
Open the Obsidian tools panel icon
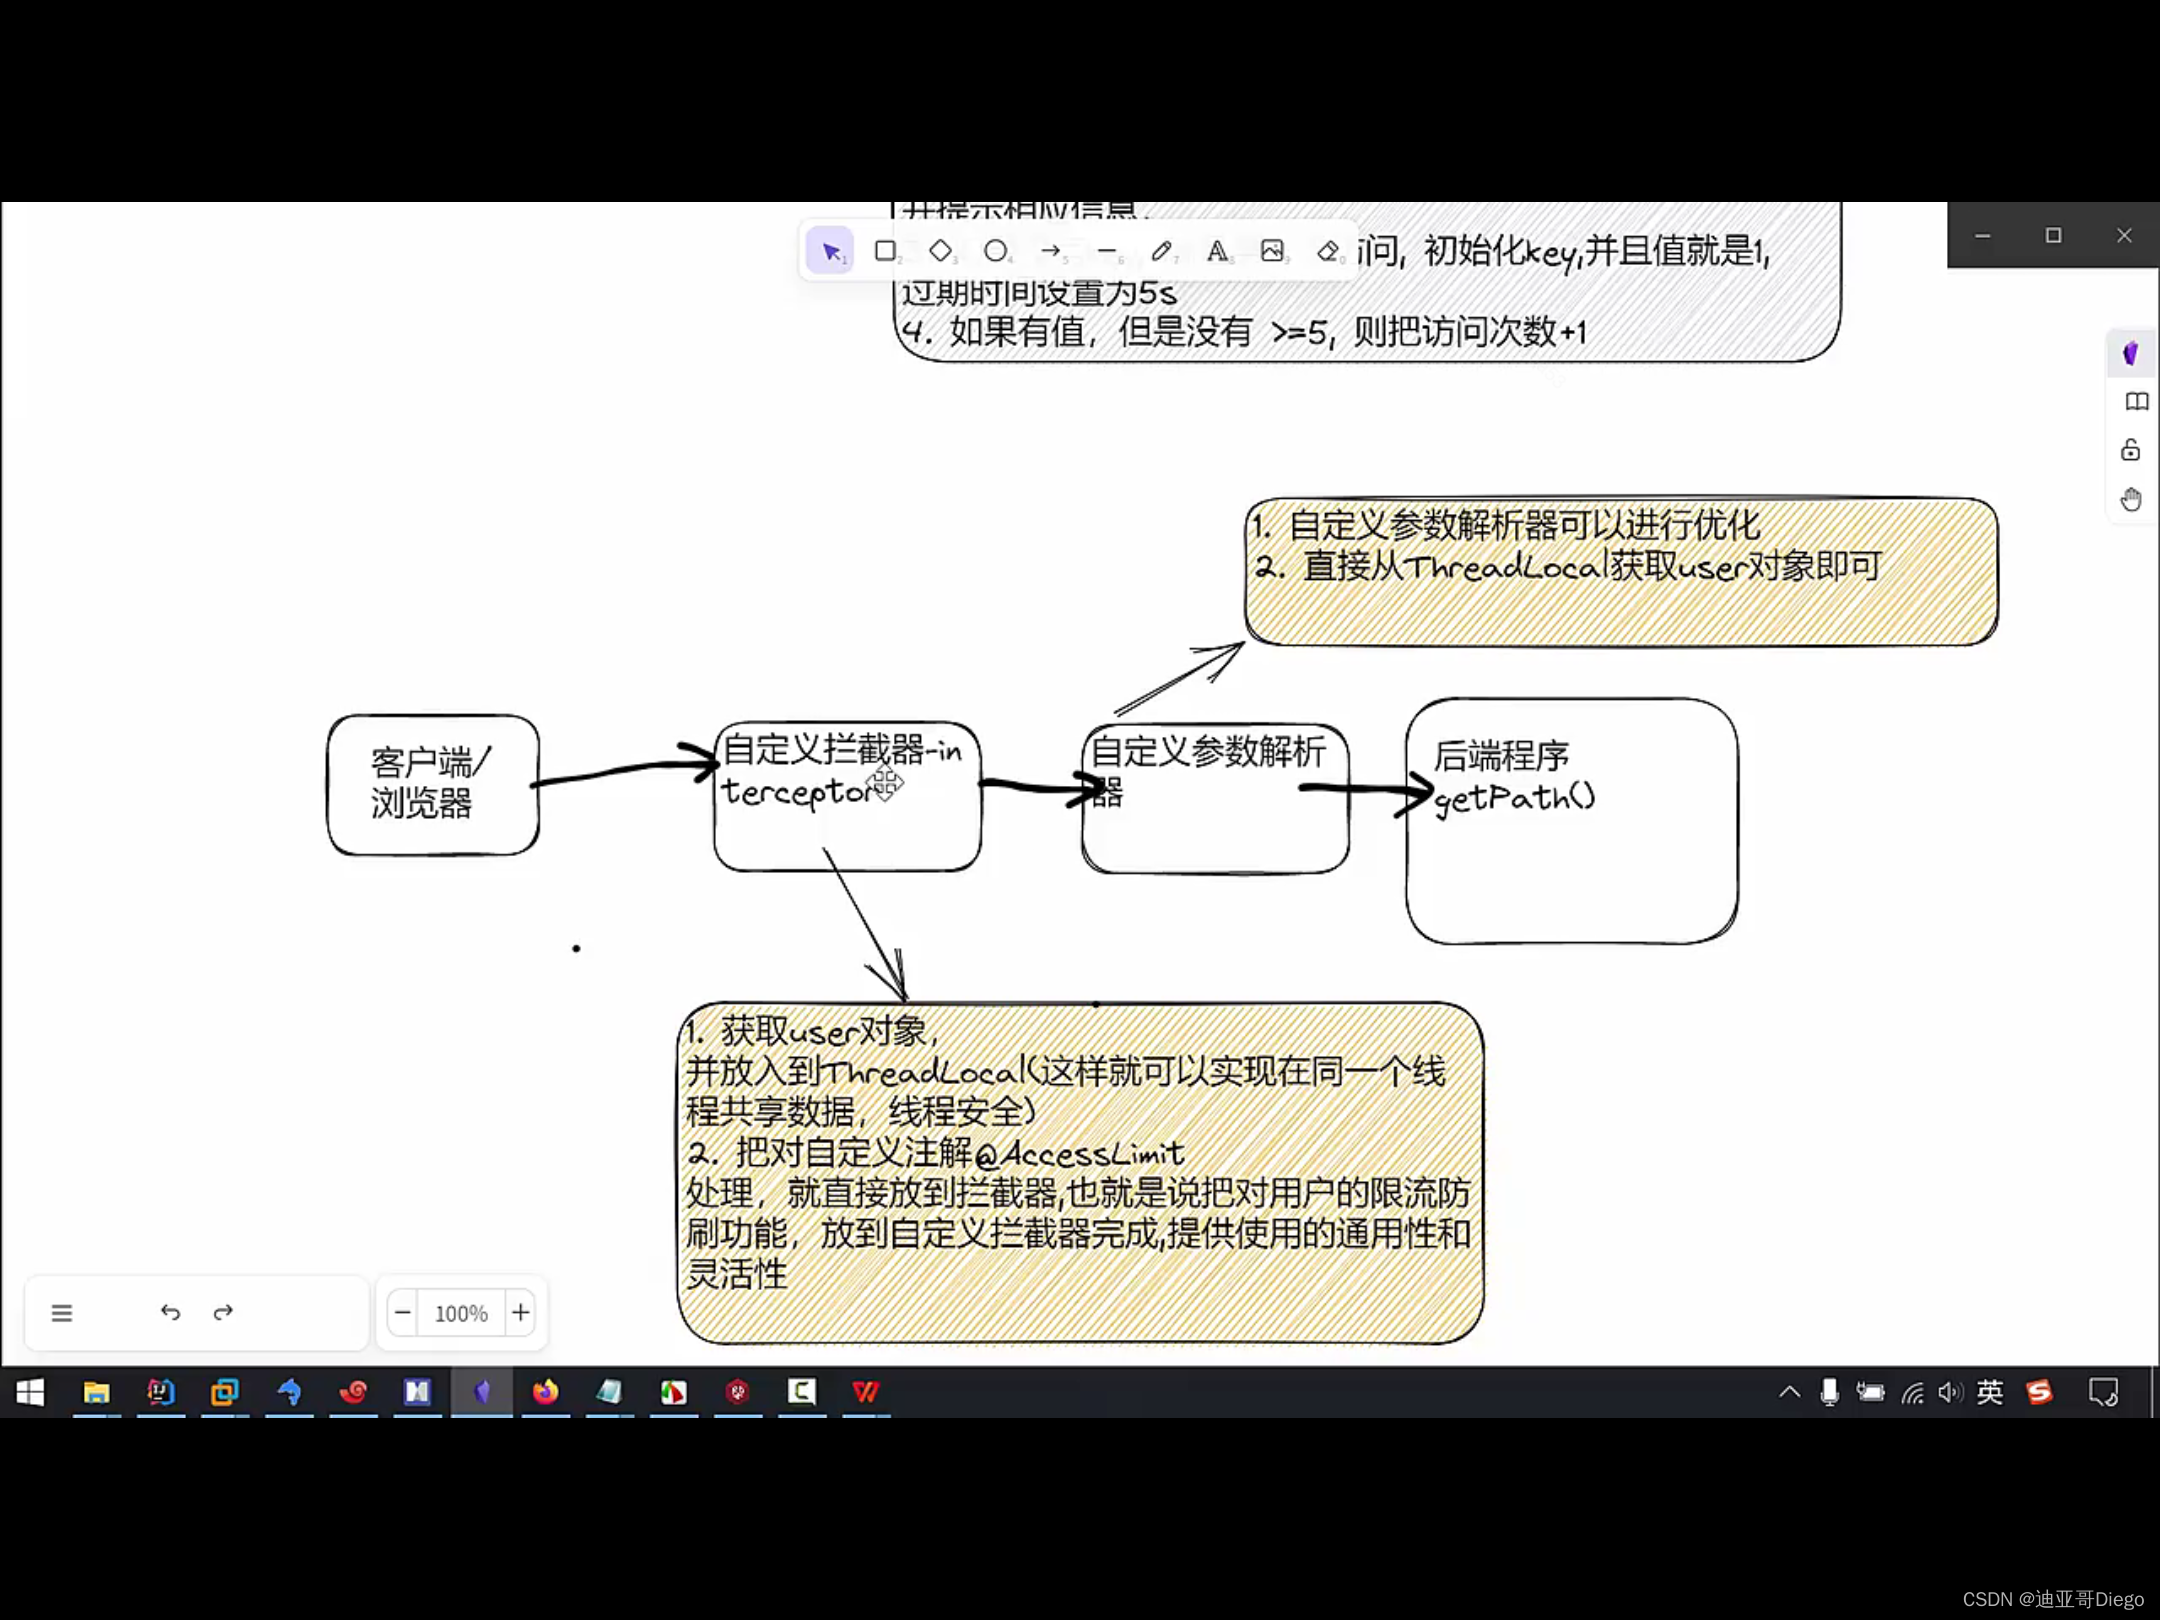click(2131, 353)
